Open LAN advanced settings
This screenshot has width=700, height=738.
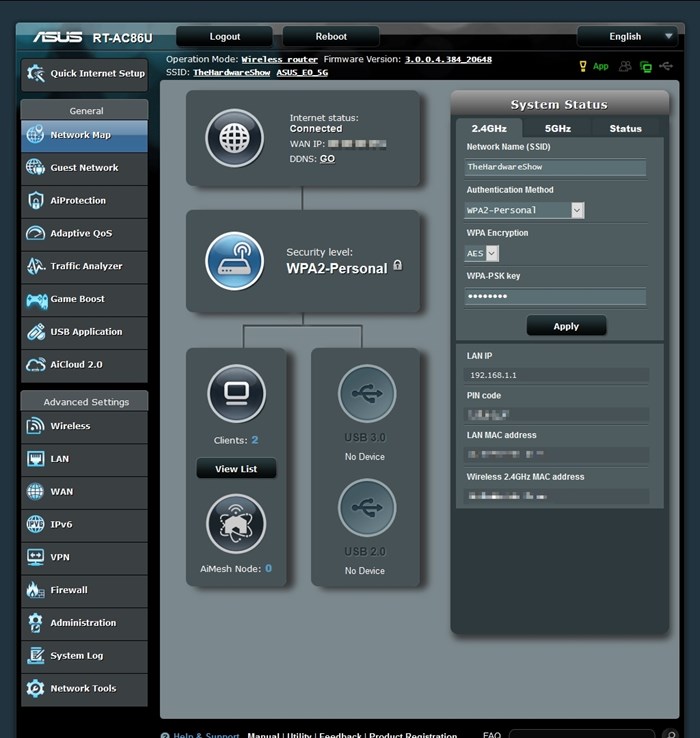click(84, 459)
